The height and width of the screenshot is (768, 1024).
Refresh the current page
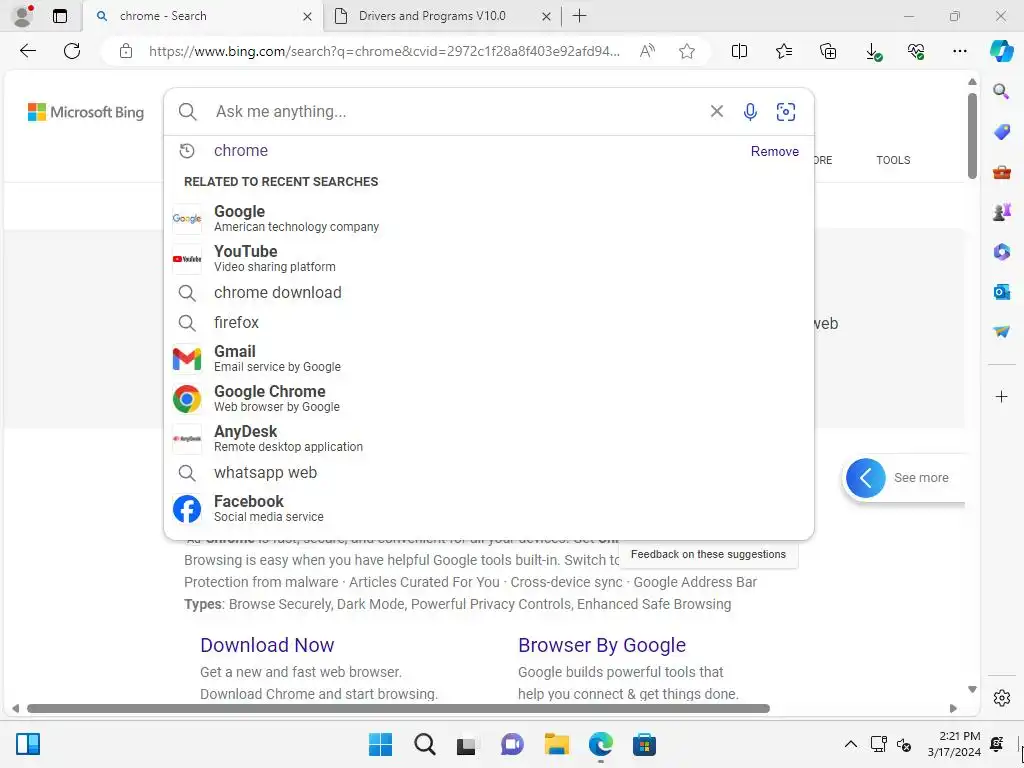tap(72, 51)
